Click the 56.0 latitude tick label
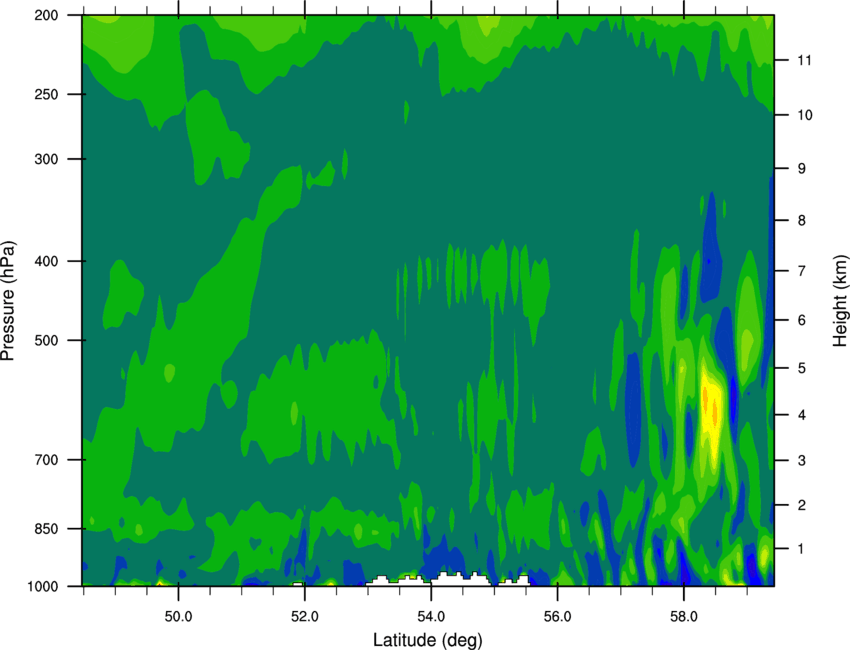The image size is (850, 650). (x=558, y=617)
